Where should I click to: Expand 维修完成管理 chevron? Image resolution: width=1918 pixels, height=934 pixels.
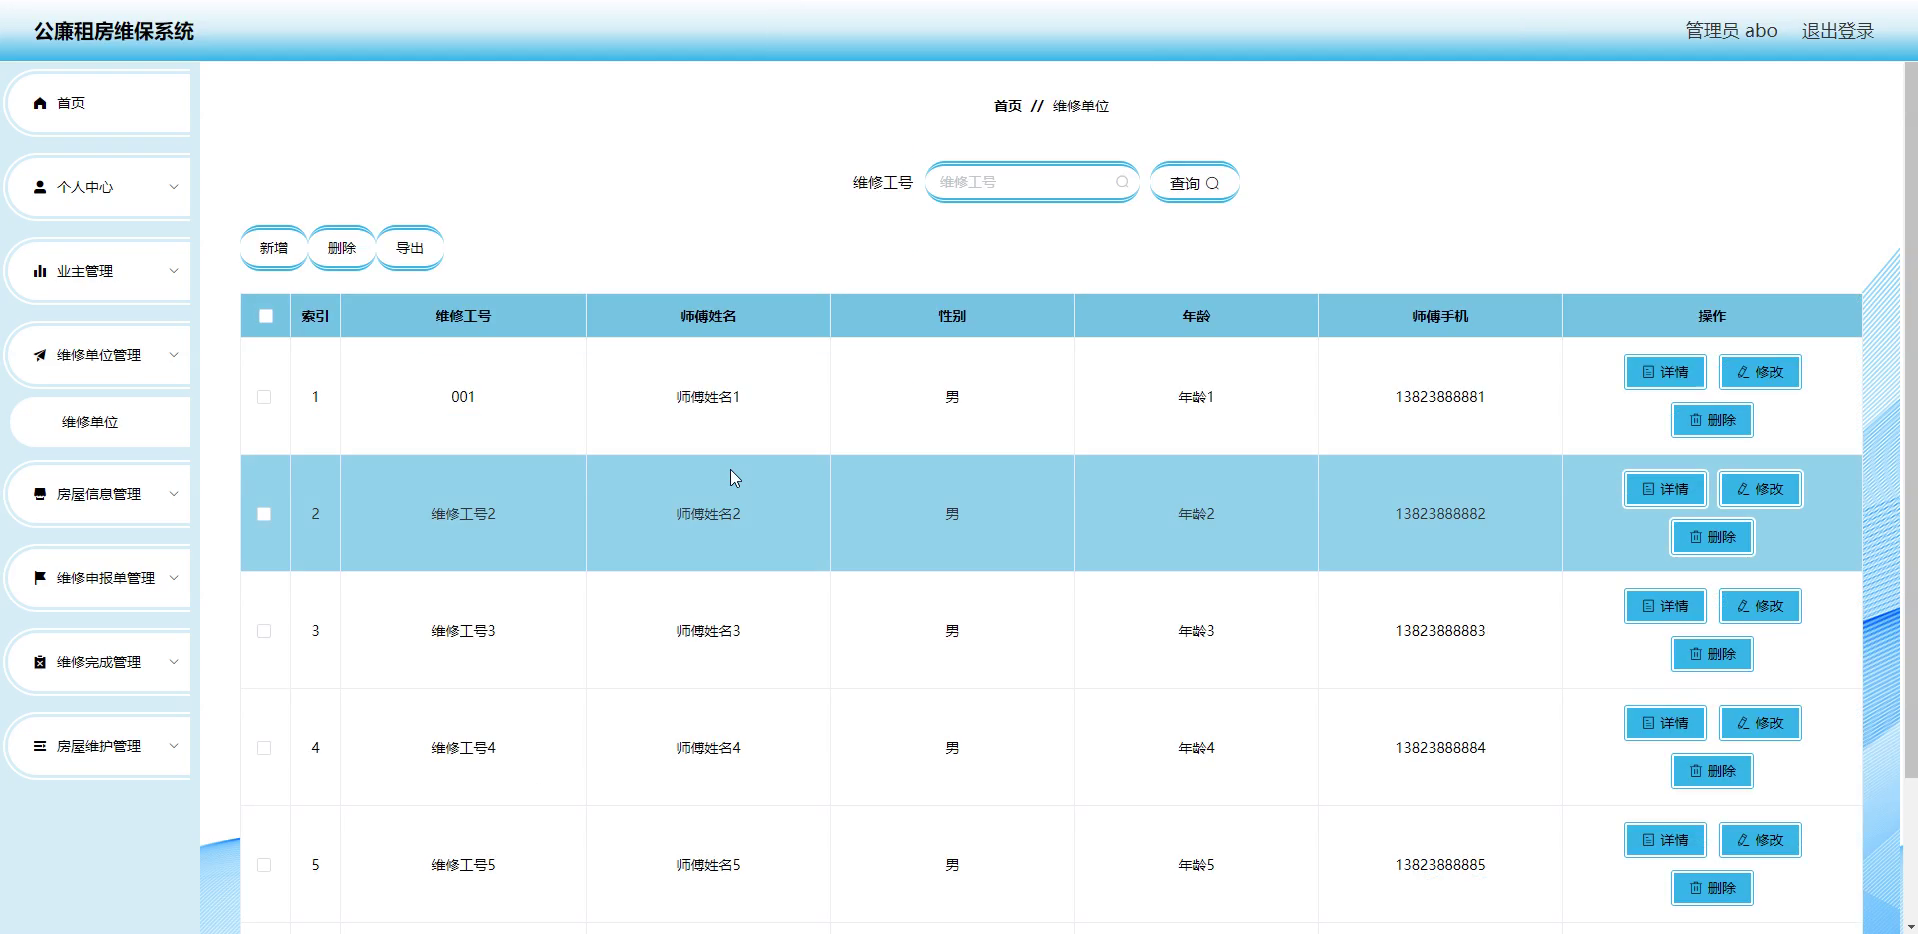(173, 662)
